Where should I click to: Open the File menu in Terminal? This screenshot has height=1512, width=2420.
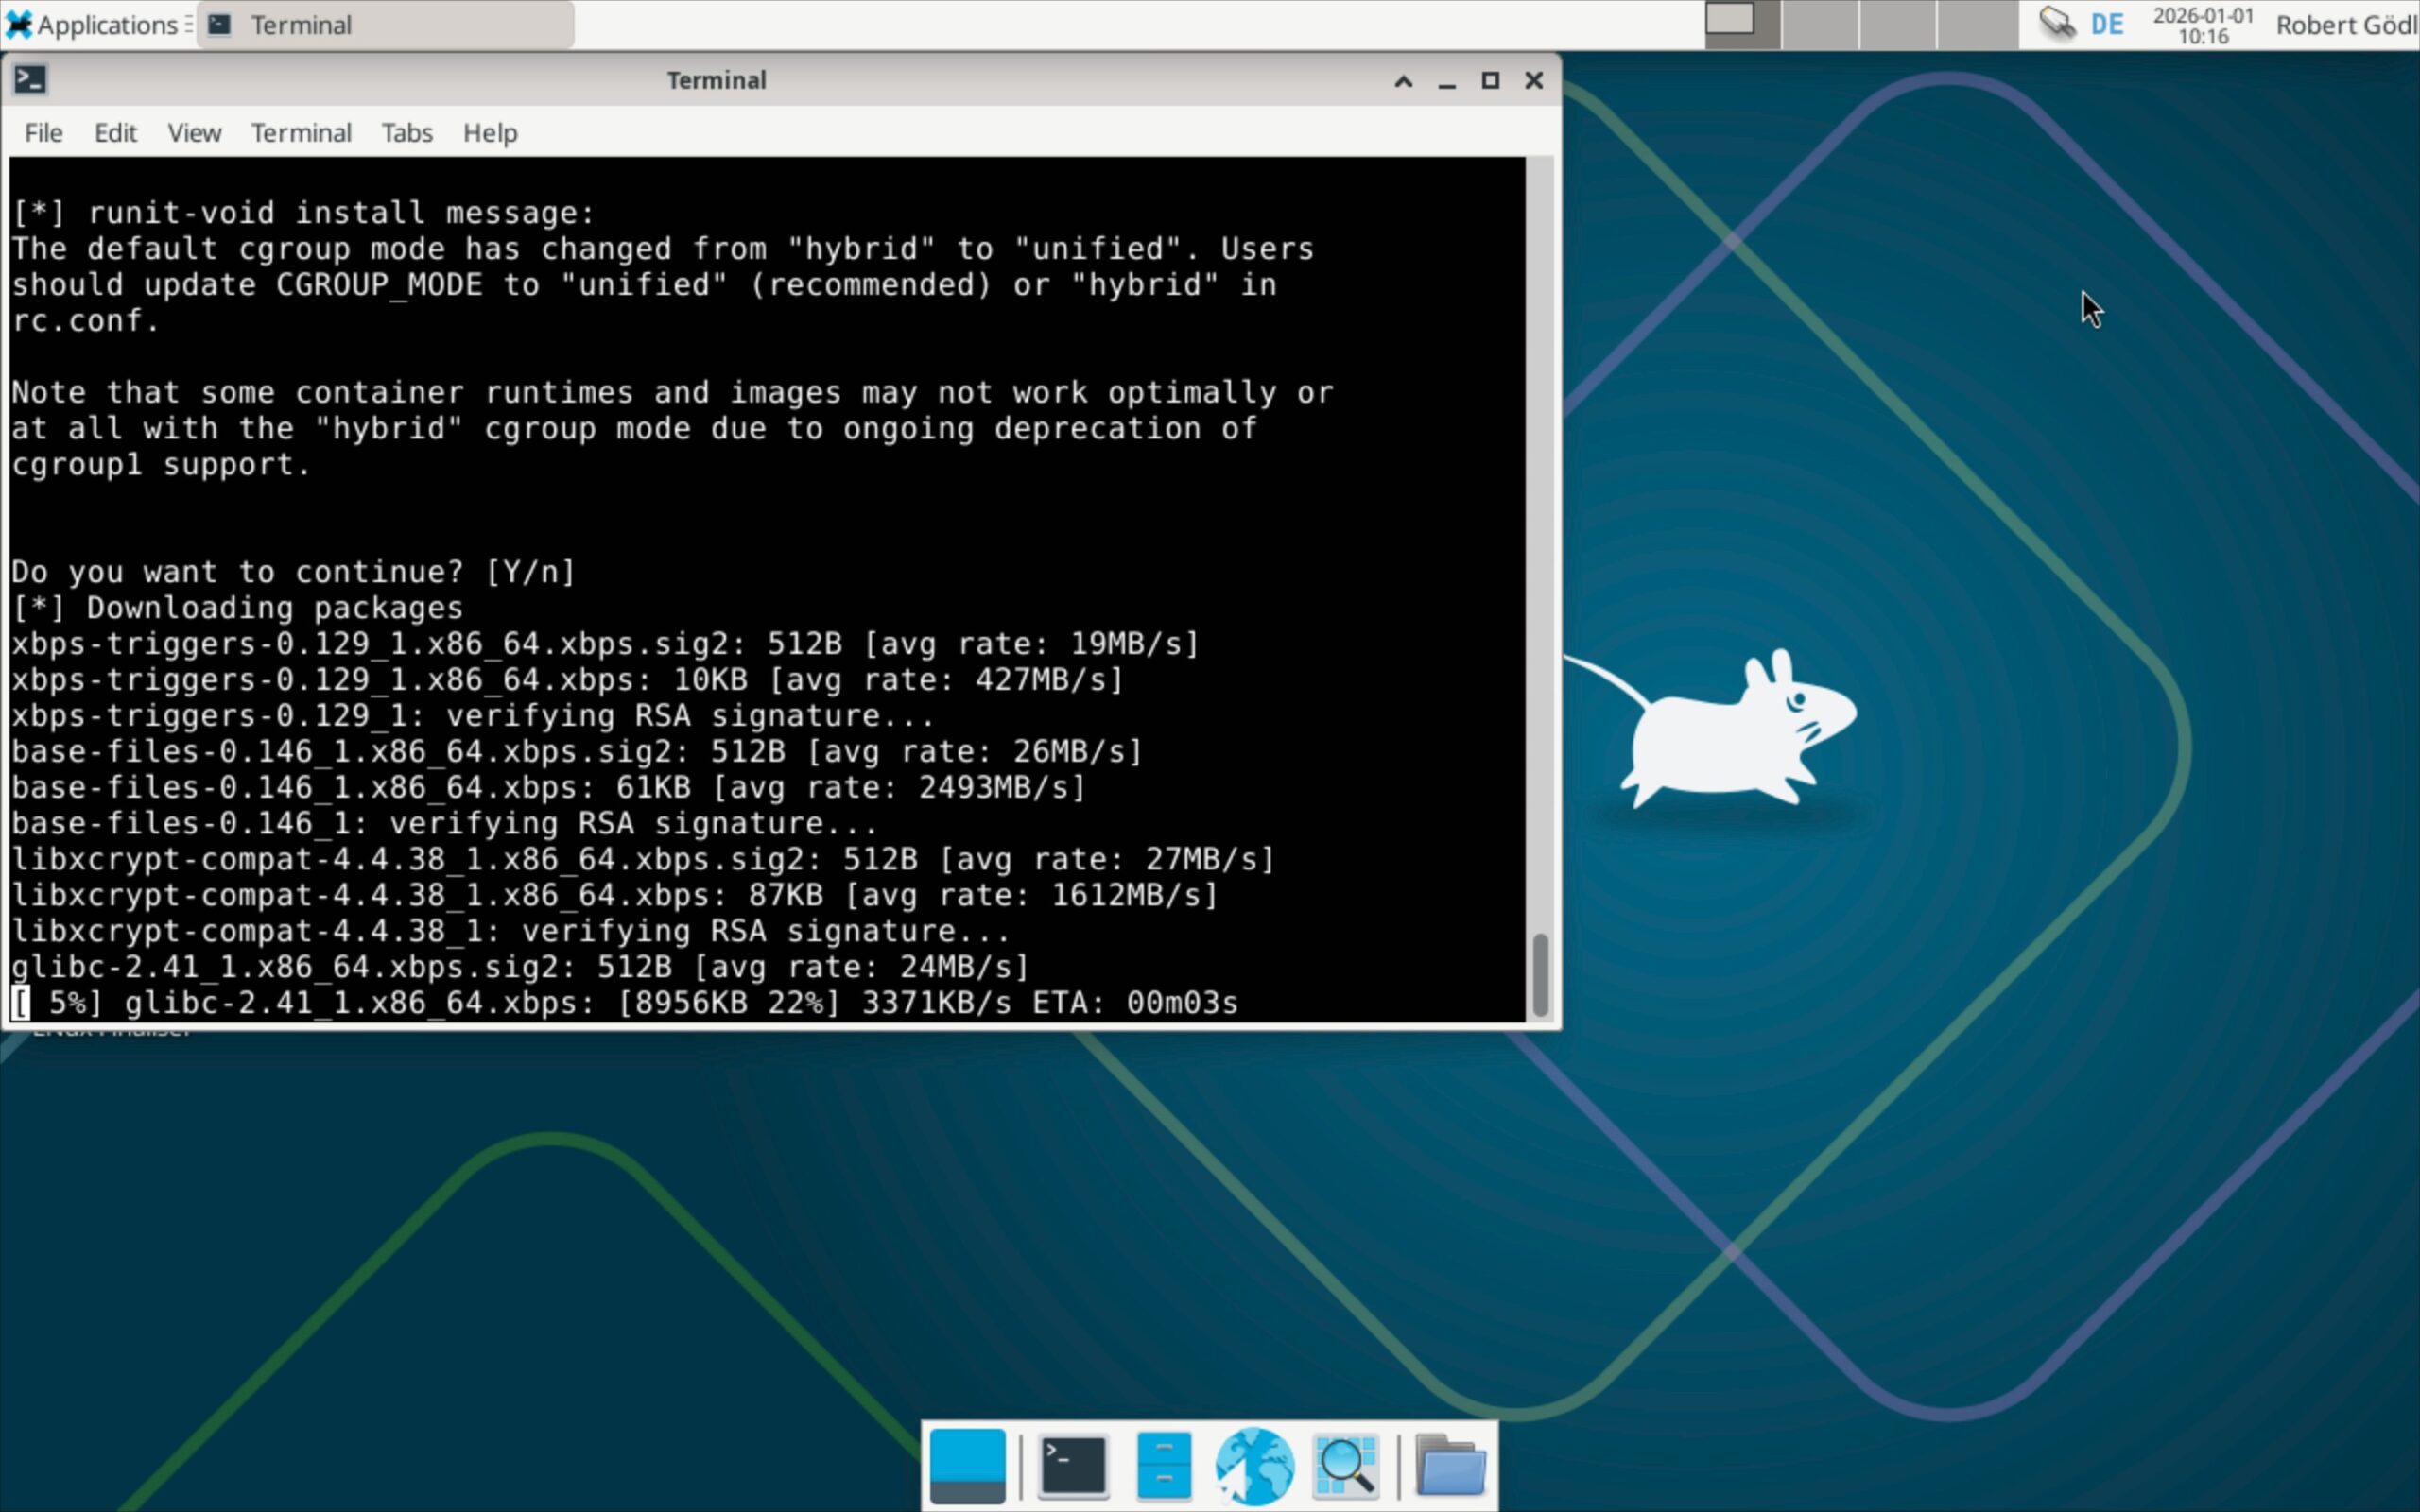point(43,133)
